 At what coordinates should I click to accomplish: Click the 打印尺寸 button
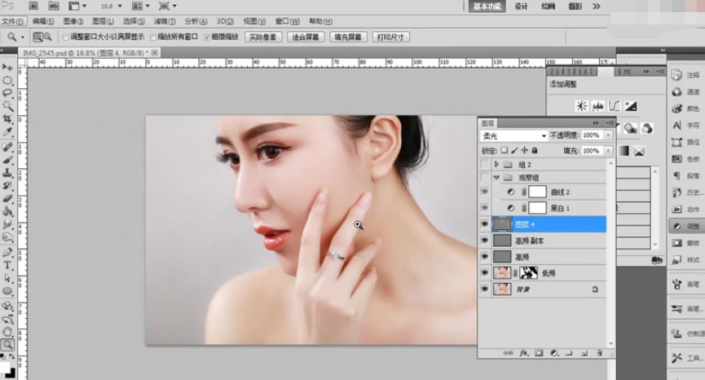tap(391, 37)
